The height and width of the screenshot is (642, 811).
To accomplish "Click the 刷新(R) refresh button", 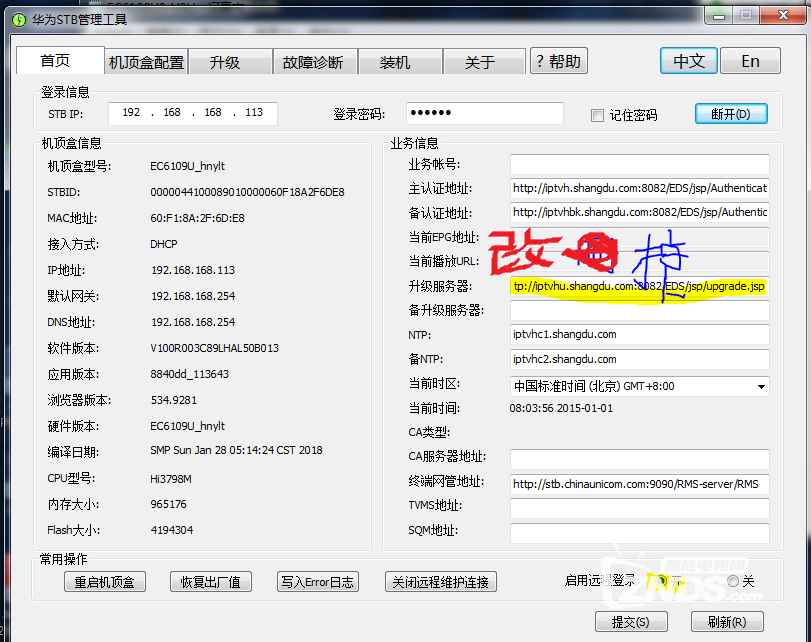I will click(x=727, y=622).
